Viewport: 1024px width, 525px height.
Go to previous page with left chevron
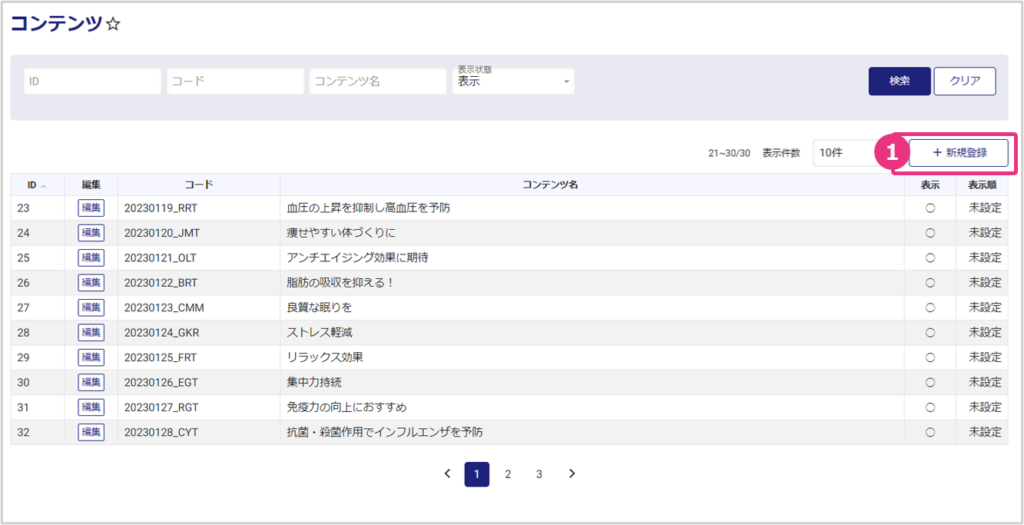click(x=447, y=474)
